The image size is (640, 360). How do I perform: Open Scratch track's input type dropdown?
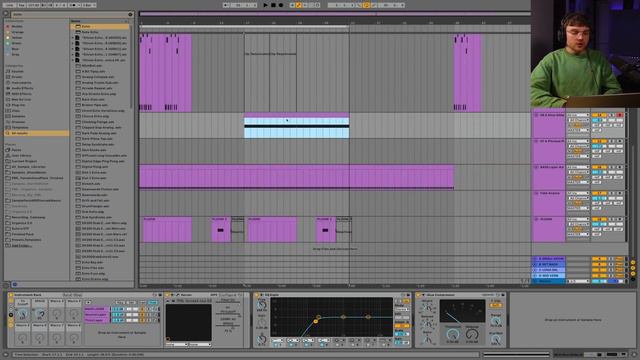coord(578,219)
